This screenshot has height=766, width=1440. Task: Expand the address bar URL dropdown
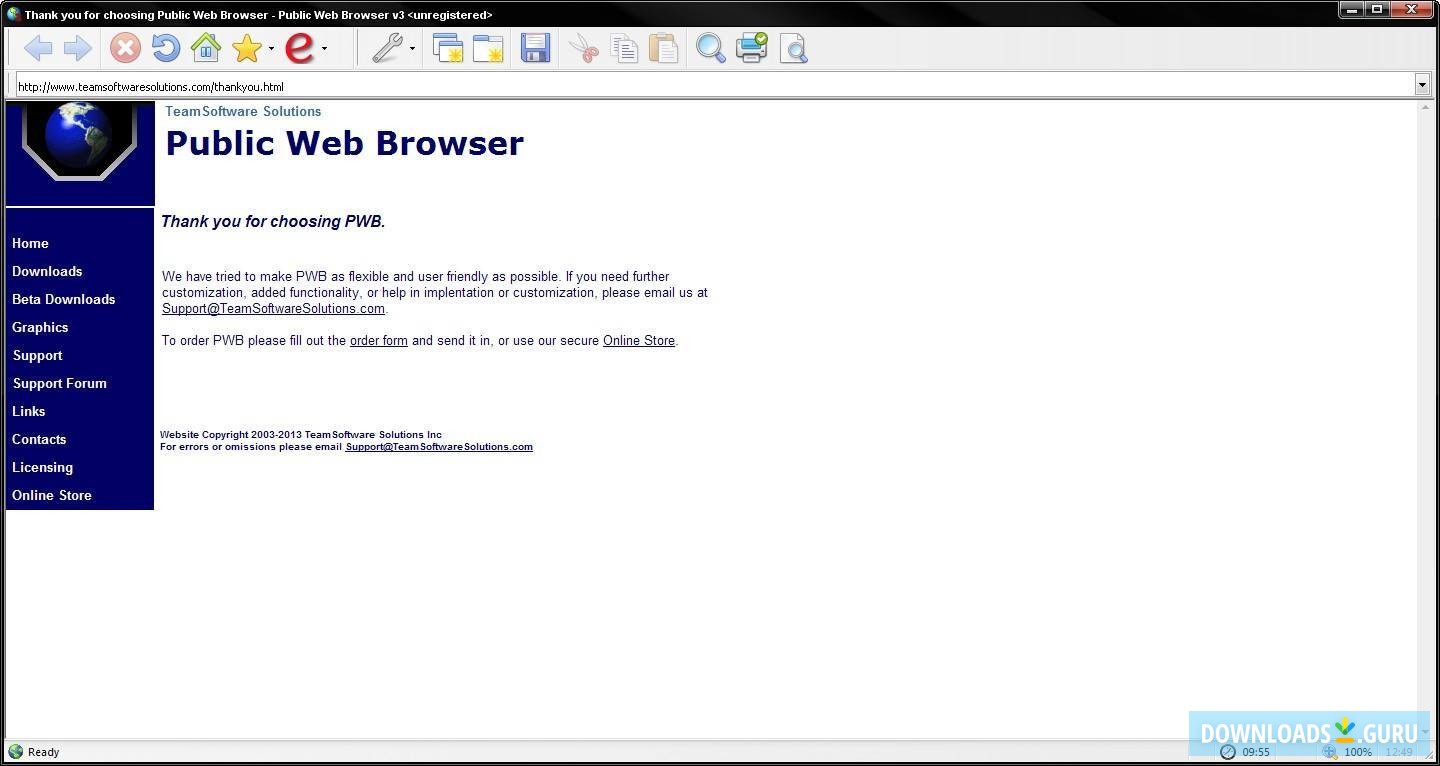point(1422,86)
